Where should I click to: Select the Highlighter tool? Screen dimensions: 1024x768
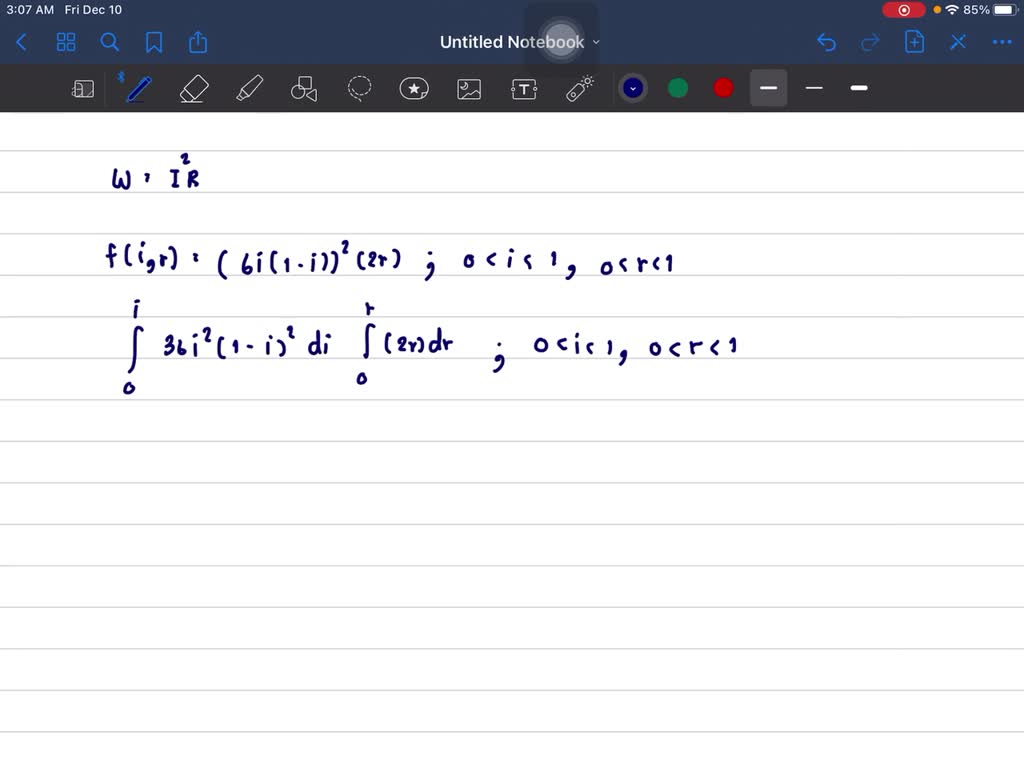click(249, 89)
